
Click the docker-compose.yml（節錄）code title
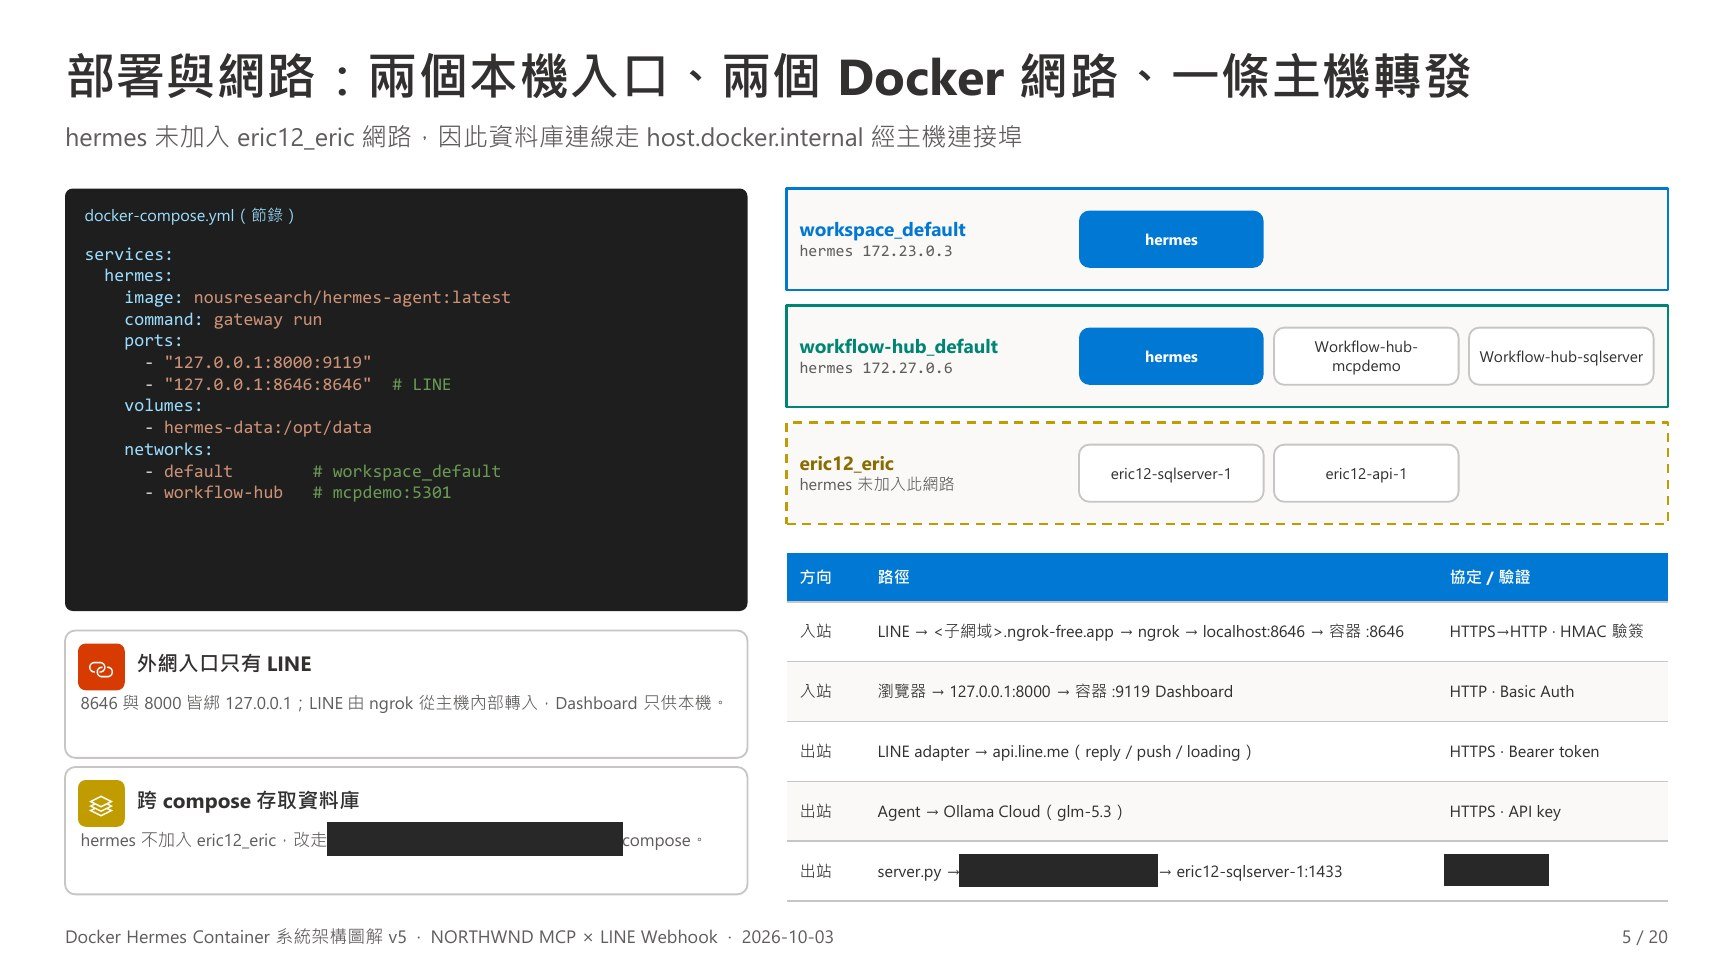(x=189, y=215)
